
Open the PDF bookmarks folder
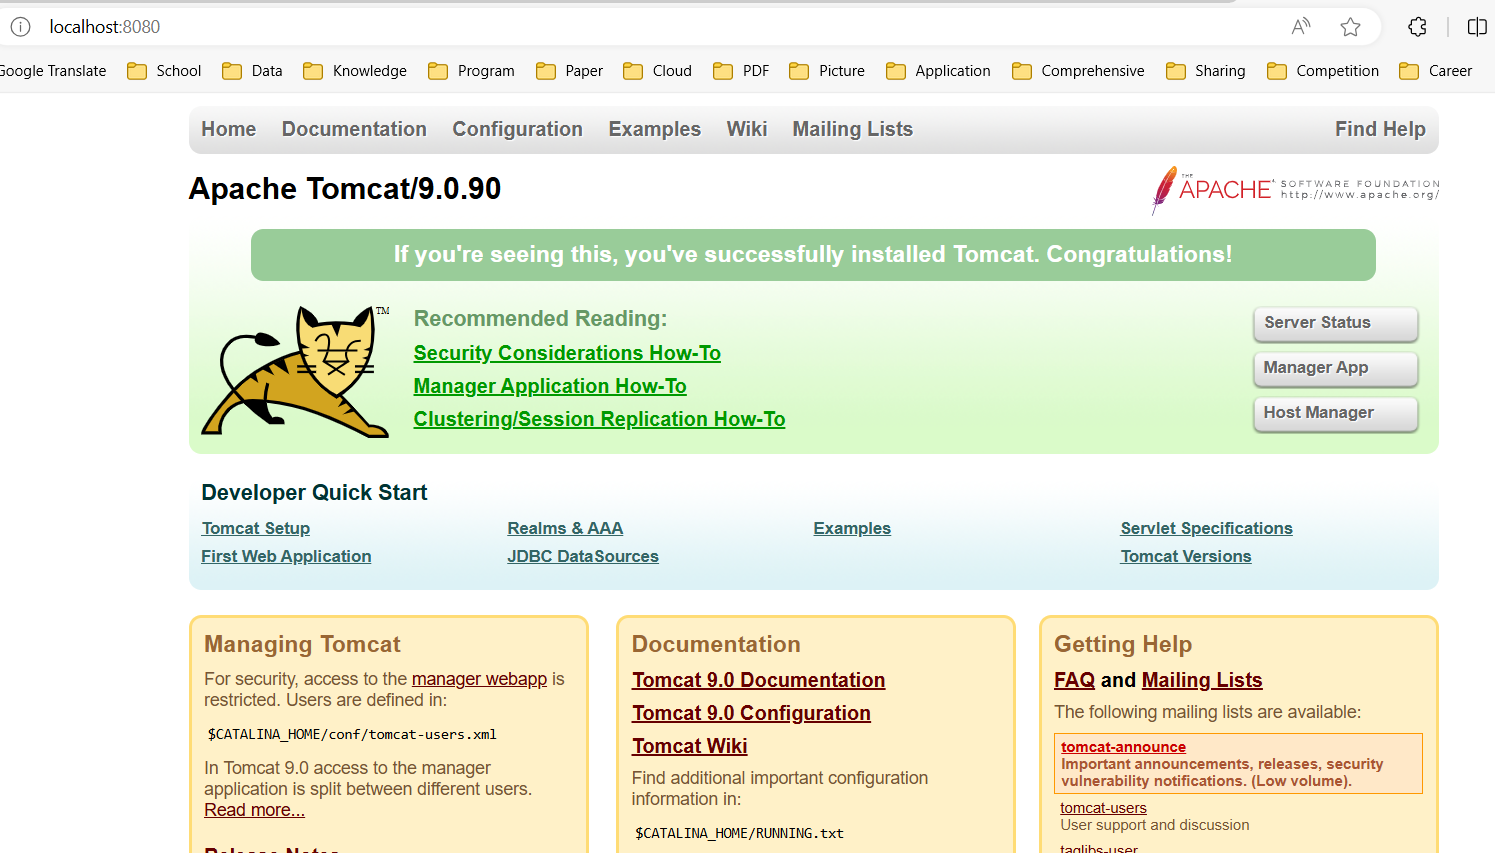point(741,71)
